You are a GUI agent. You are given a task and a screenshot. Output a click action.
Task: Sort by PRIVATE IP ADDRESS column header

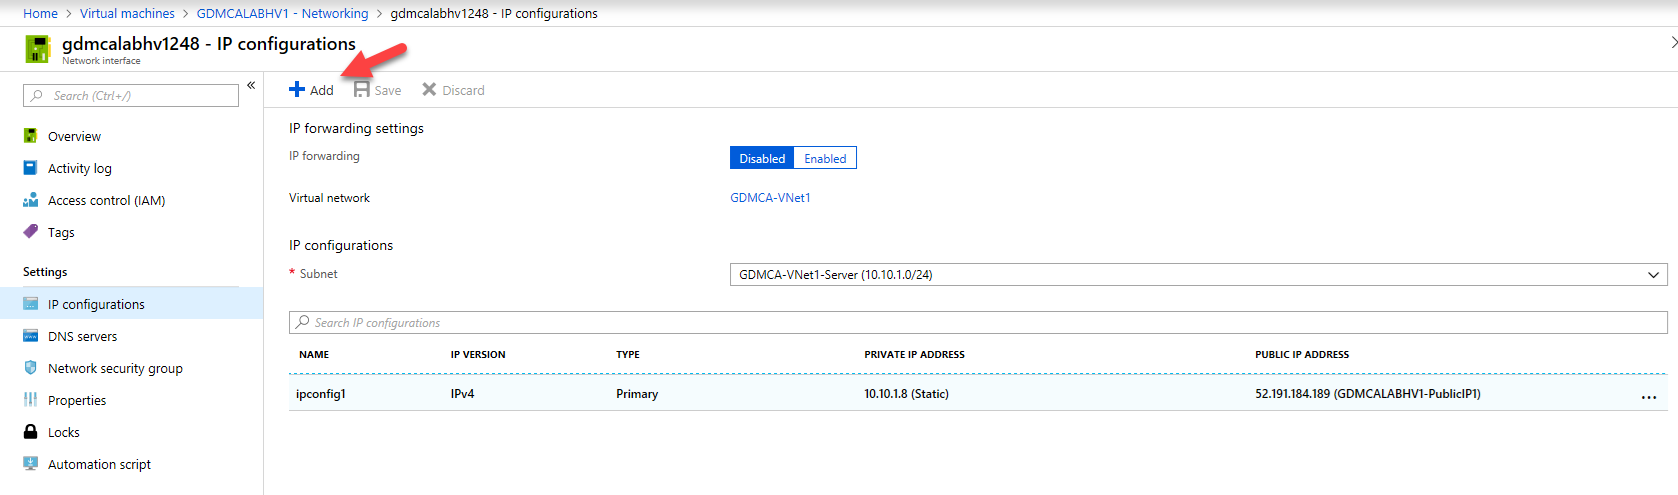pos(914,354)
